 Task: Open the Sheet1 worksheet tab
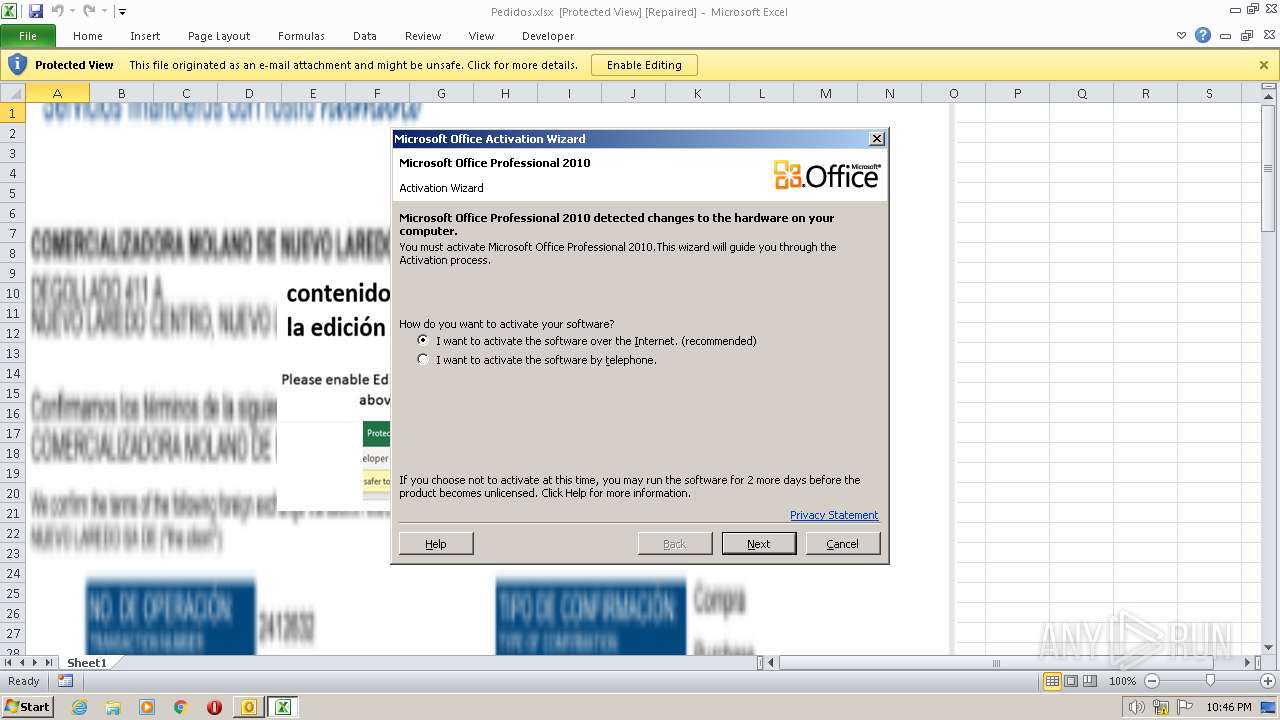coord(87,662)
